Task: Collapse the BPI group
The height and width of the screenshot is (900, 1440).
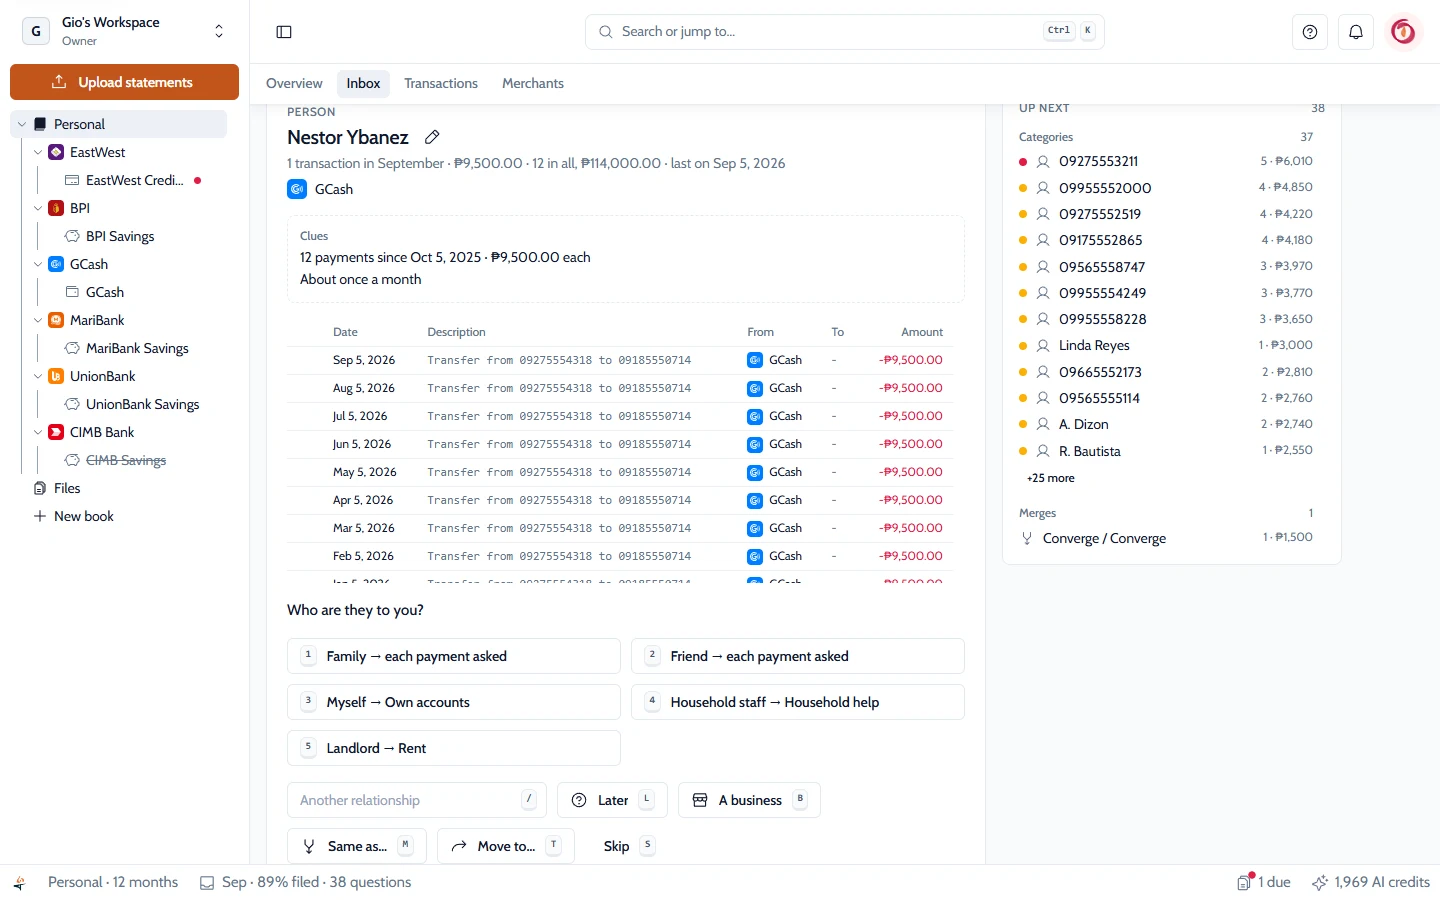Action: click(x=38, y=208)
